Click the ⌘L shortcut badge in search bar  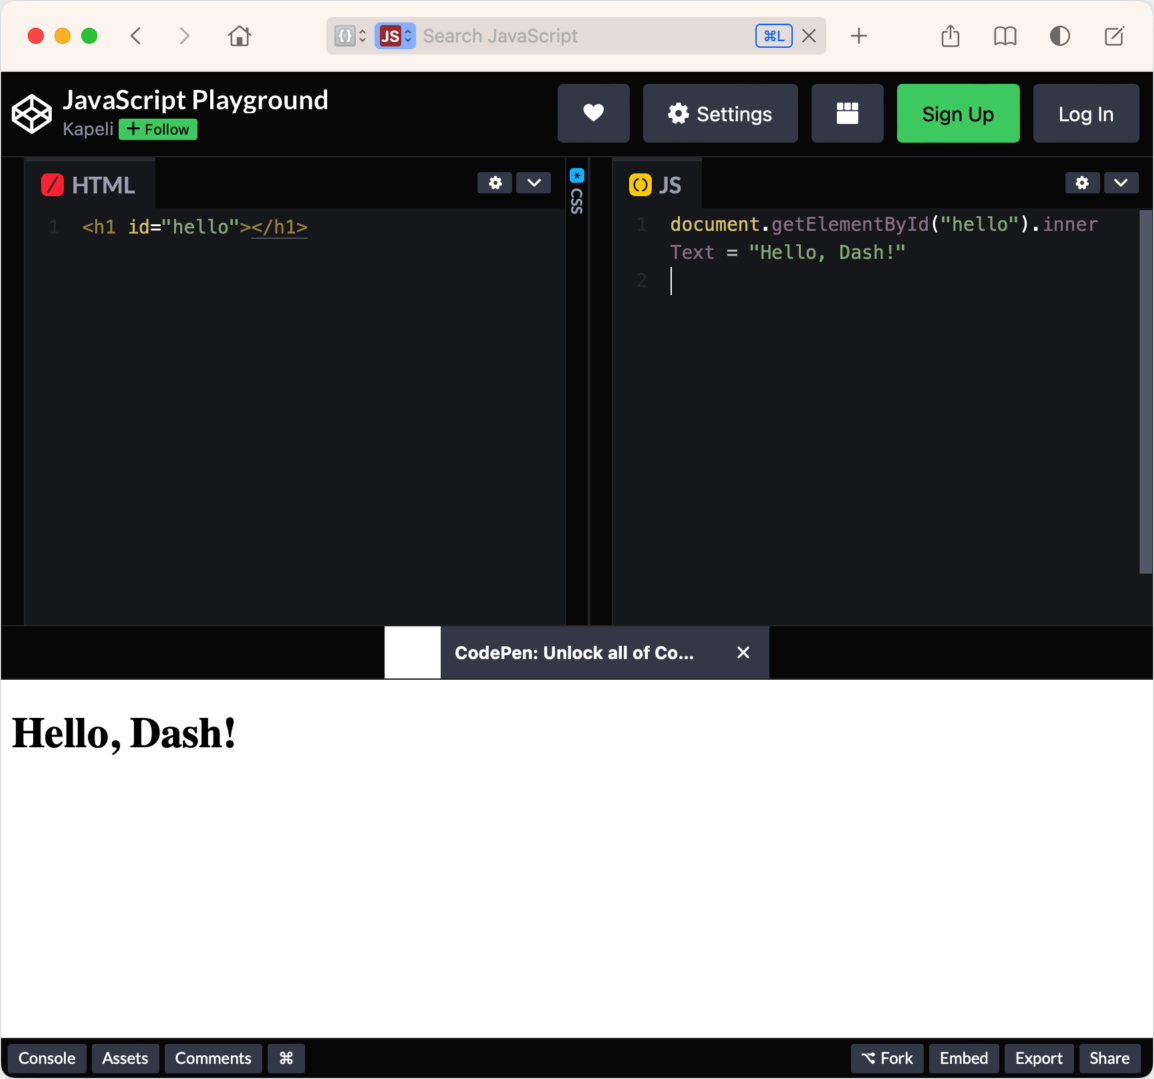pos(774,36)
